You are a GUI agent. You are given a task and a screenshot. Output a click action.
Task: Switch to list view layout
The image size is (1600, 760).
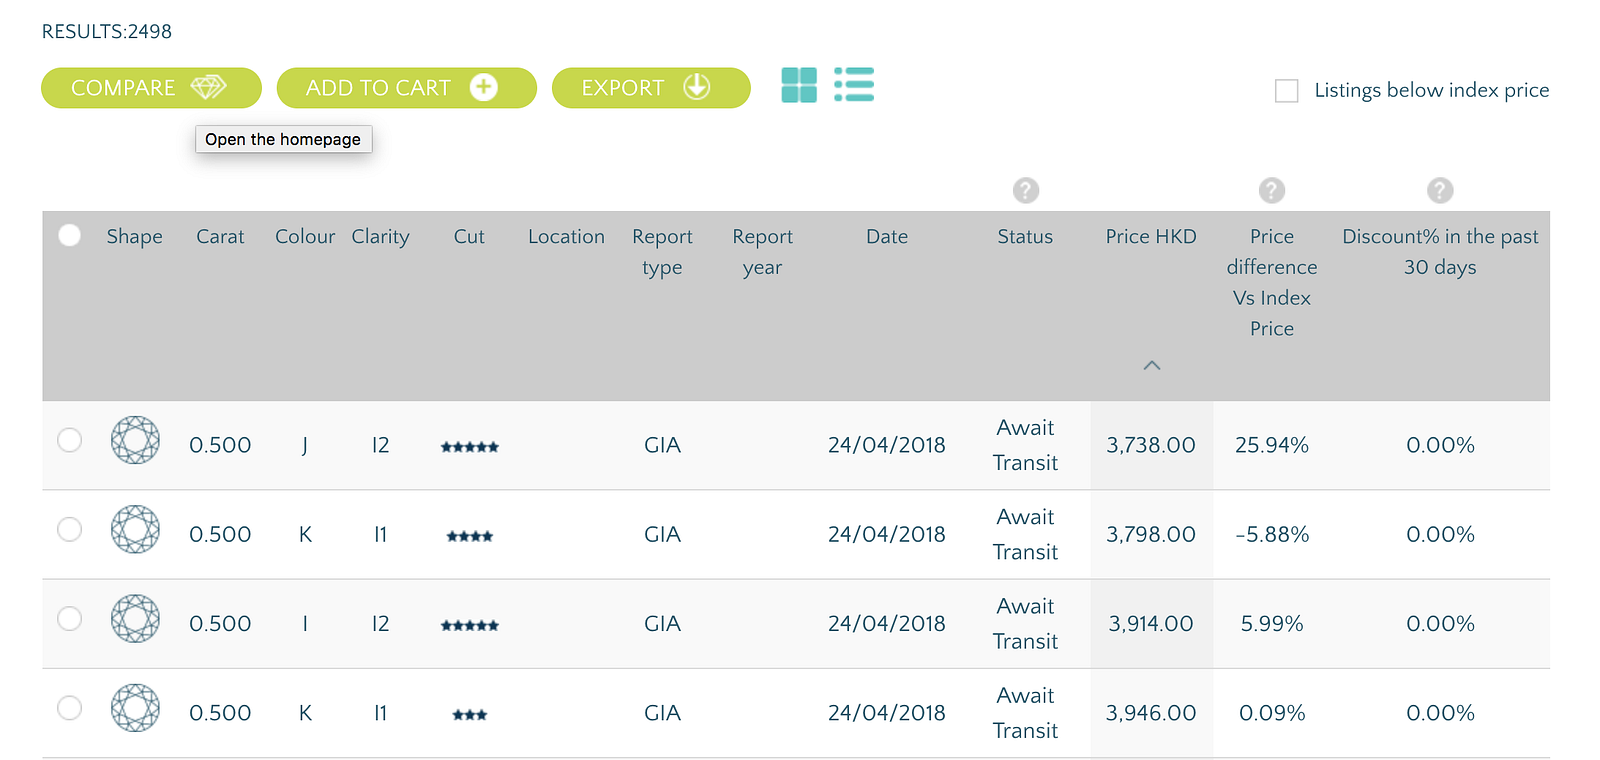point(854,85)
